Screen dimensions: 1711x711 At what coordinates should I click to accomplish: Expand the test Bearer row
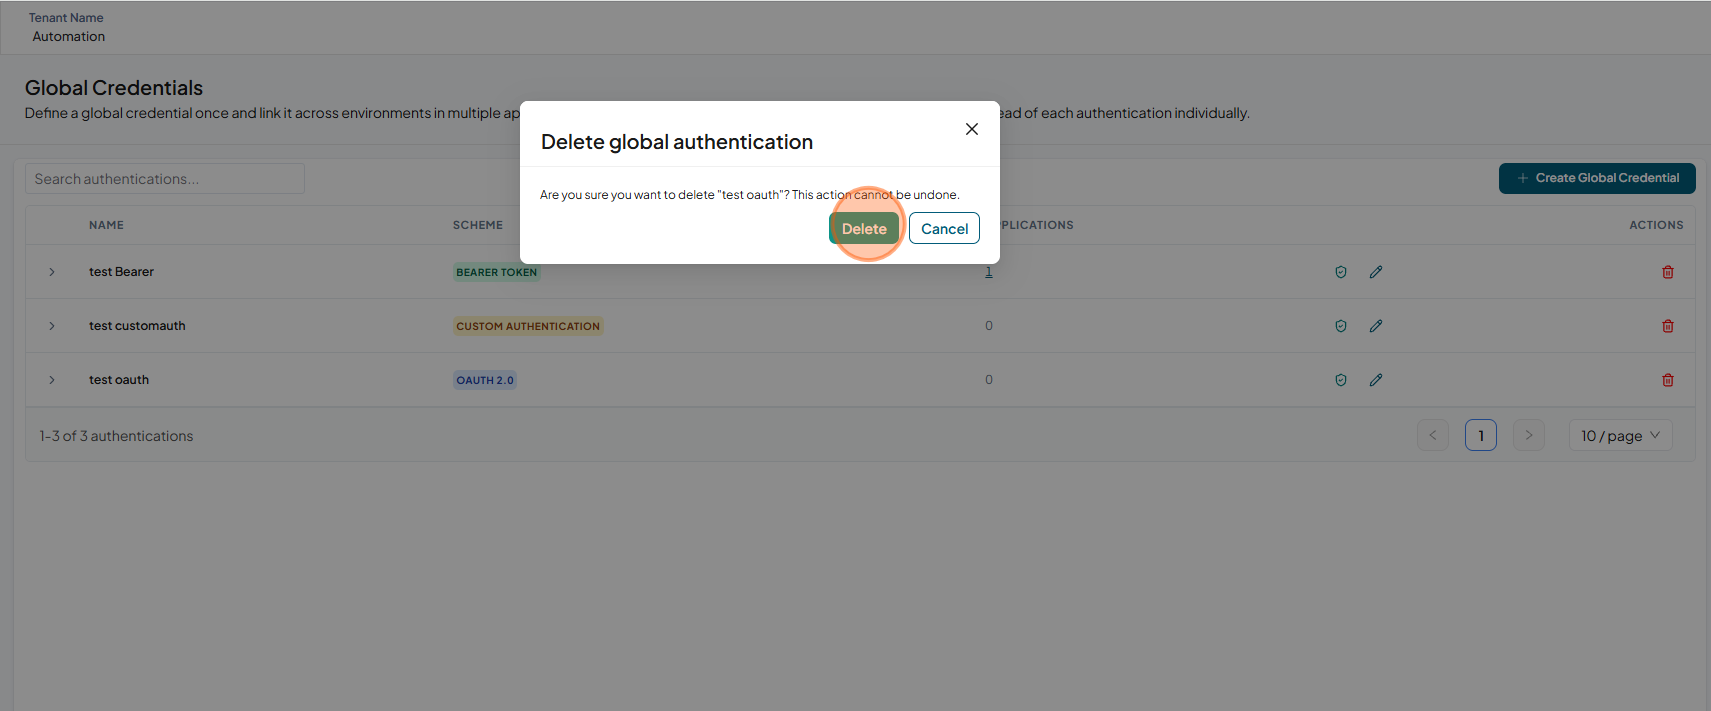click(52, 272)
